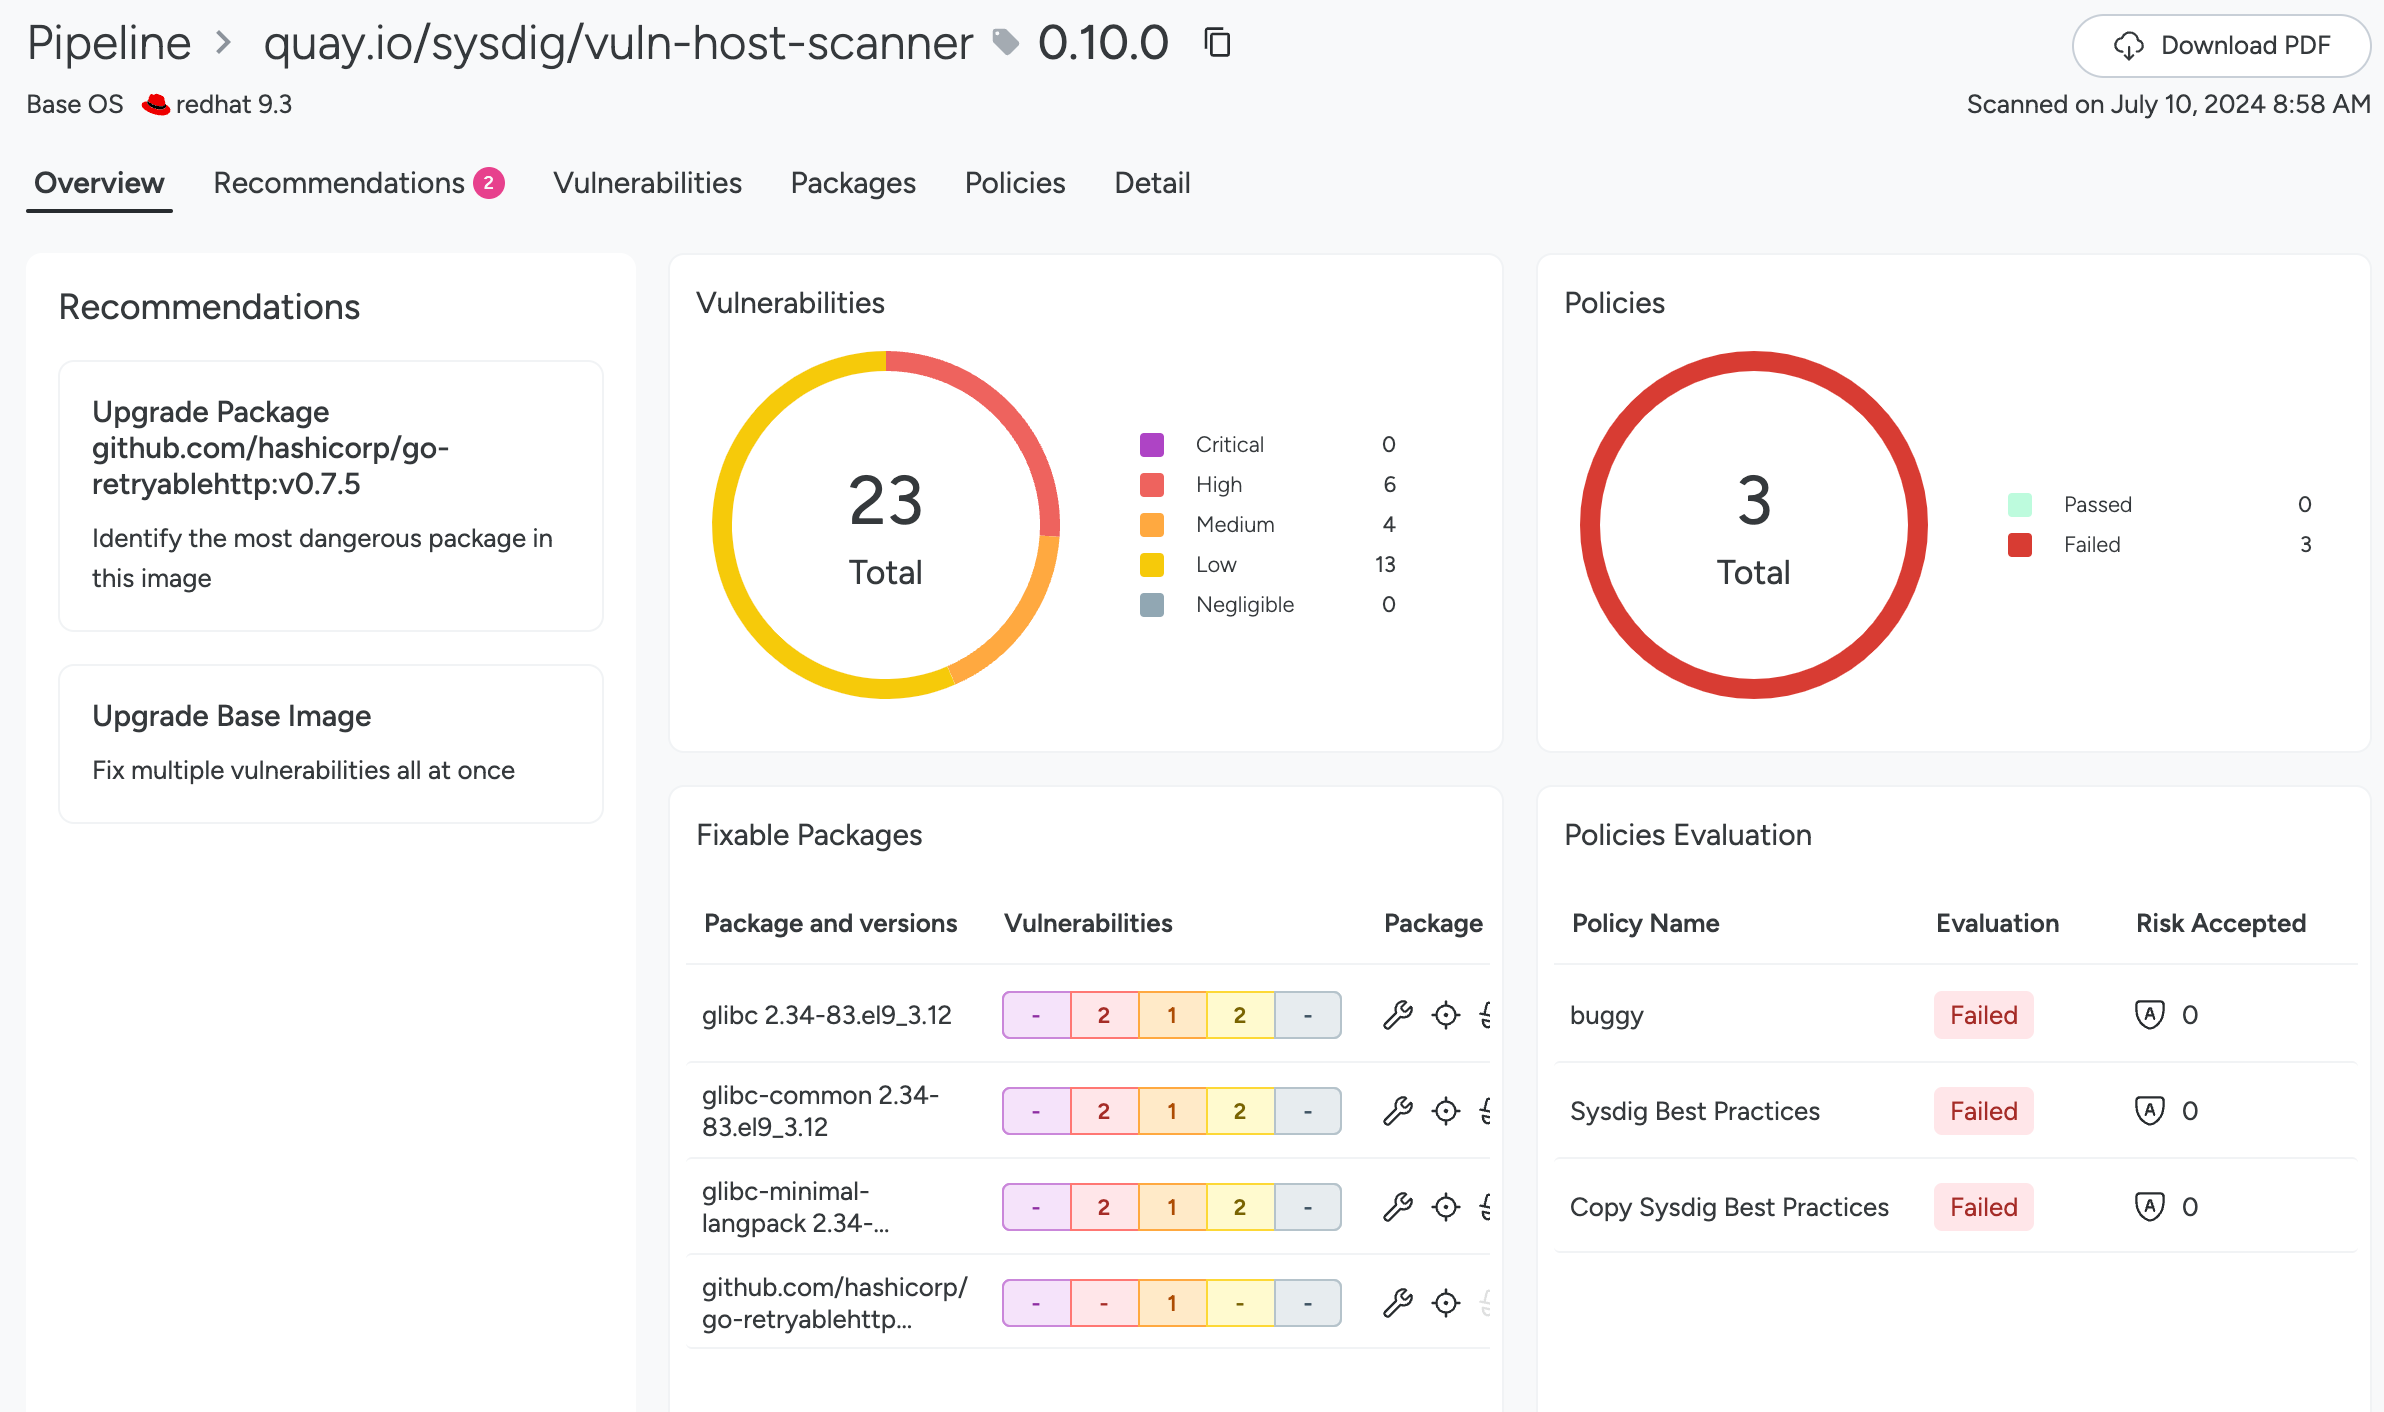The height and width of the screenshot is (1412, 2384).
Task: Open the Vulnerabilities tab
Action: (647, 183)
